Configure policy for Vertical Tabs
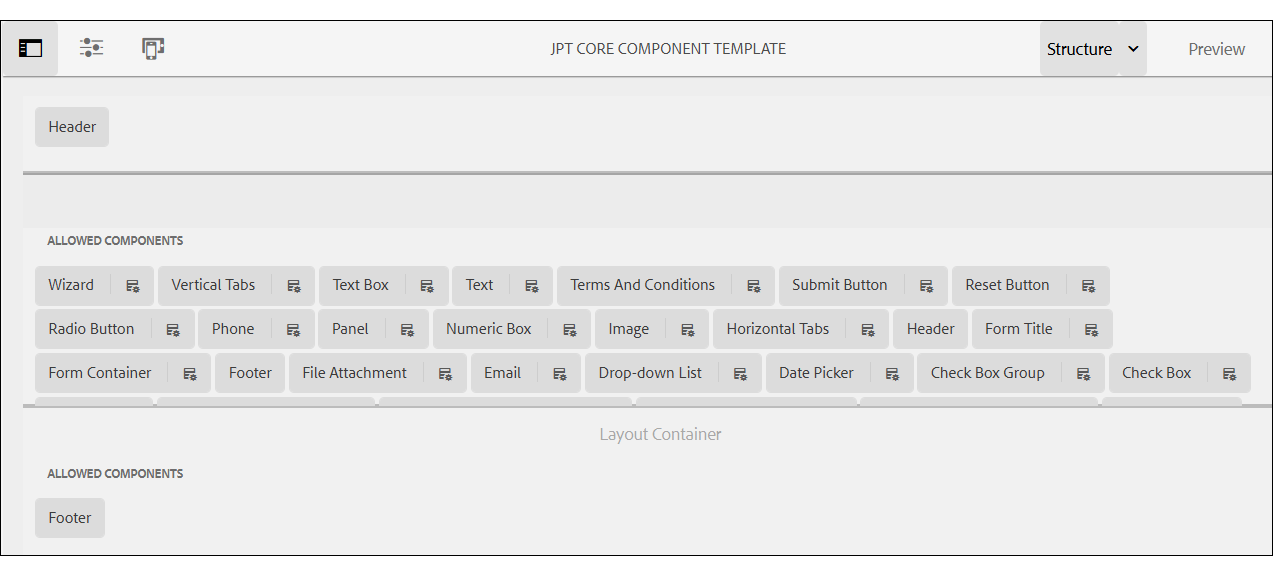1273x576 pixels. pyautogui.click(x=294, y=285)
